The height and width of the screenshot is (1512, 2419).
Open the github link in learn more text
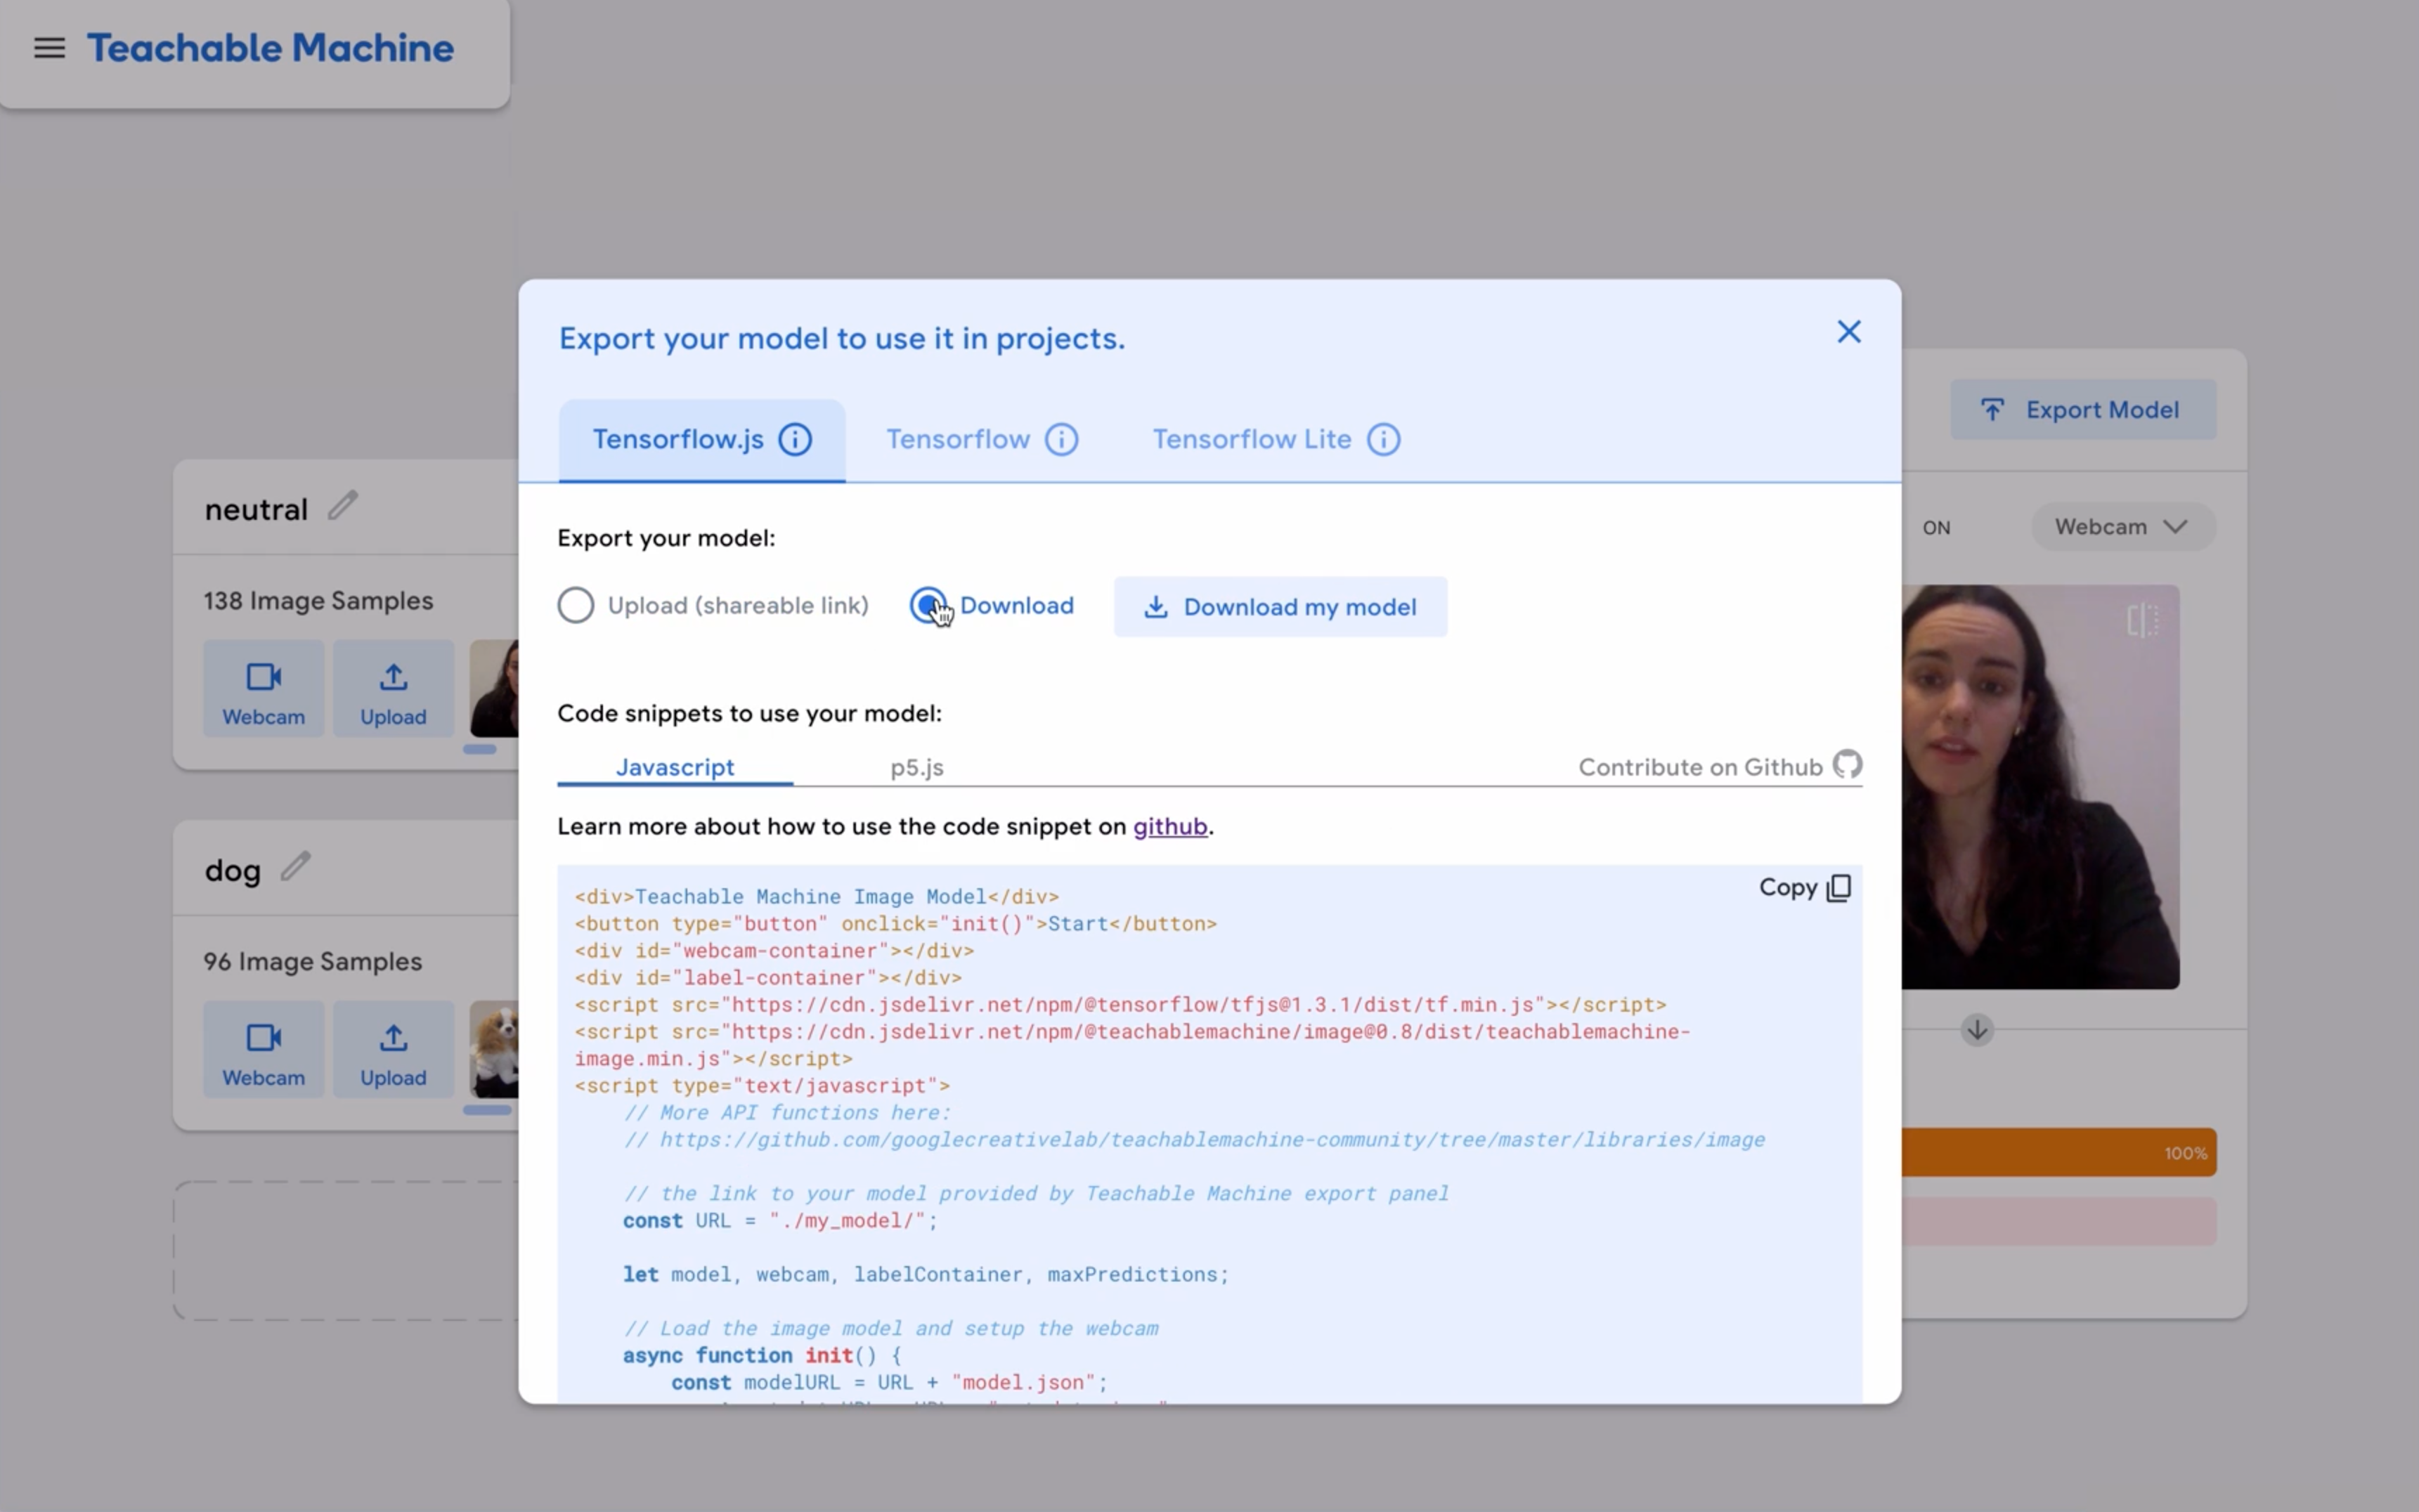click(x=1169, y=827)
